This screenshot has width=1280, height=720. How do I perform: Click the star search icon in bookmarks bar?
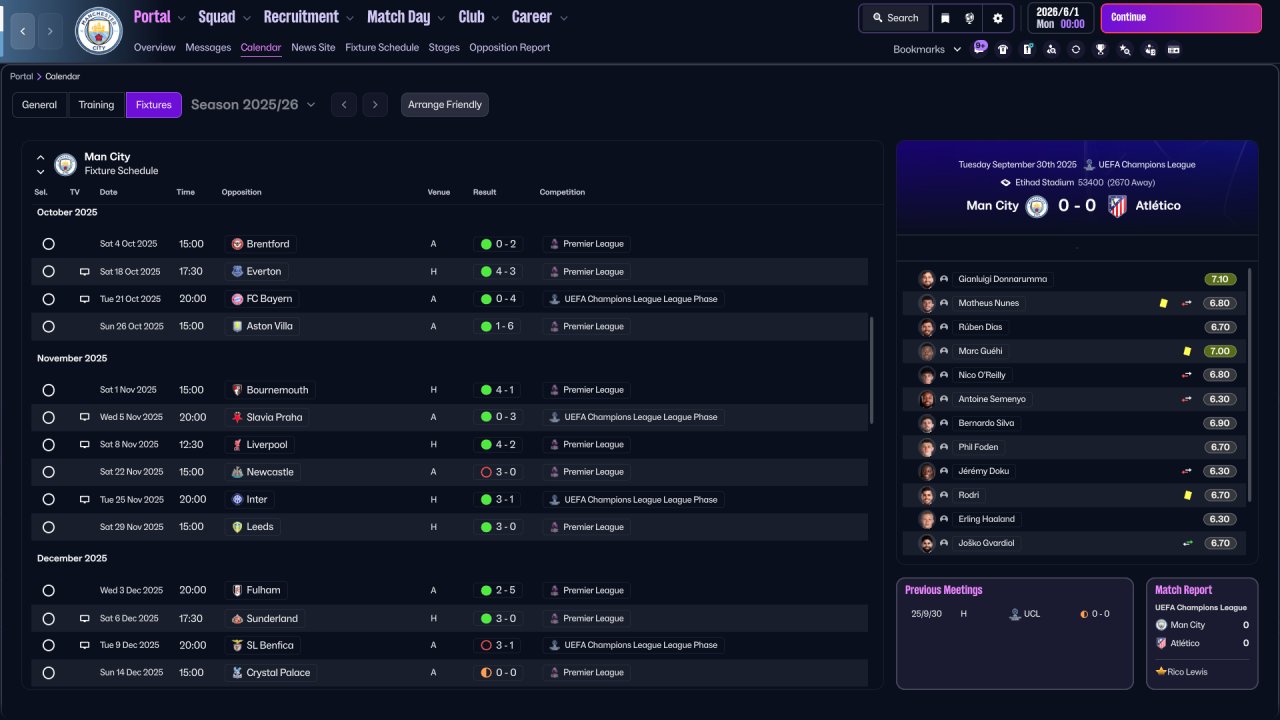point(1125,49)
